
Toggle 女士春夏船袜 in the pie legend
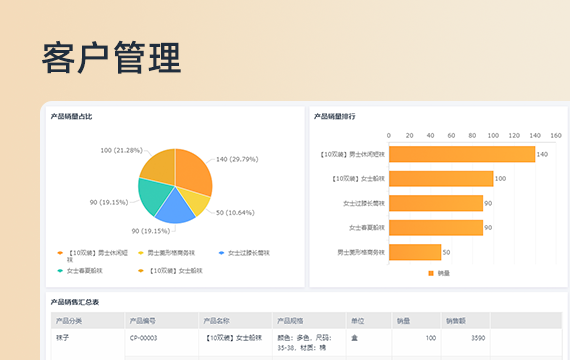(80, 271)
